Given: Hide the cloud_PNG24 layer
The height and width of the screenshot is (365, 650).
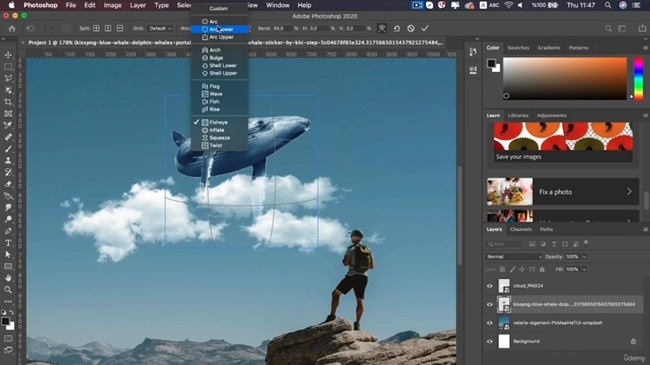Looking at the screenshot, I should pos(490,286).
